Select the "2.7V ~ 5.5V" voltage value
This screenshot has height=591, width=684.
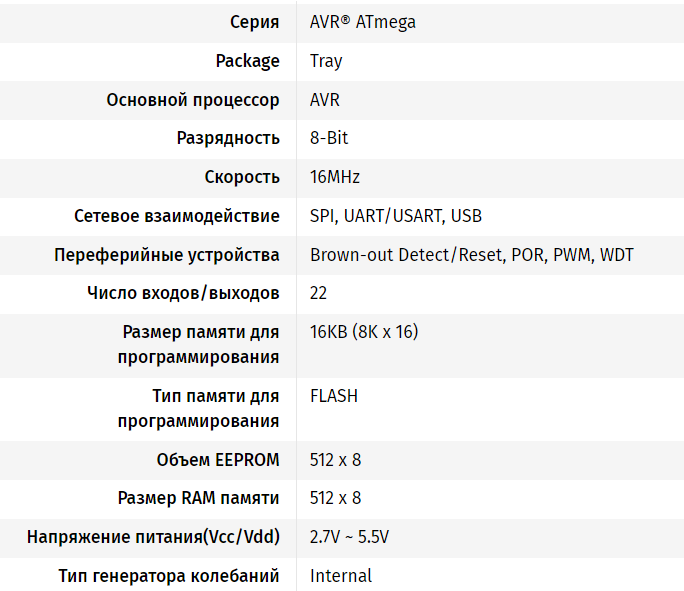(x=349, y=537)
